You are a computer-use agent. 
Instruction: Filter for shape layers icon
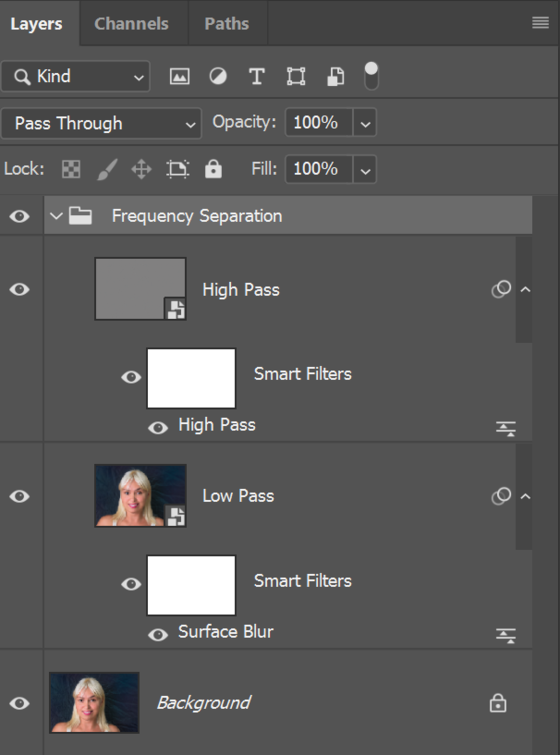point(296,76)
